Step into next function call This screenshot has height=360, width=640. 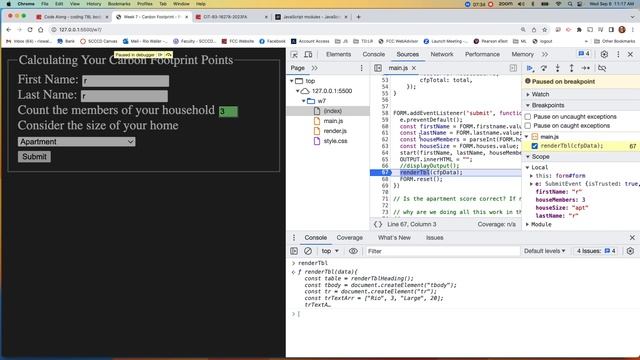pyautogui.click(x=558, y=68)
